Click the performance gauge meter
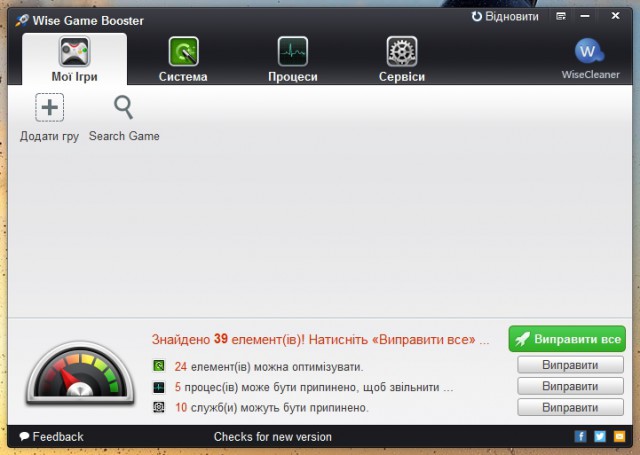This screenshot has height=455, width=640. [x=80, y=373]
